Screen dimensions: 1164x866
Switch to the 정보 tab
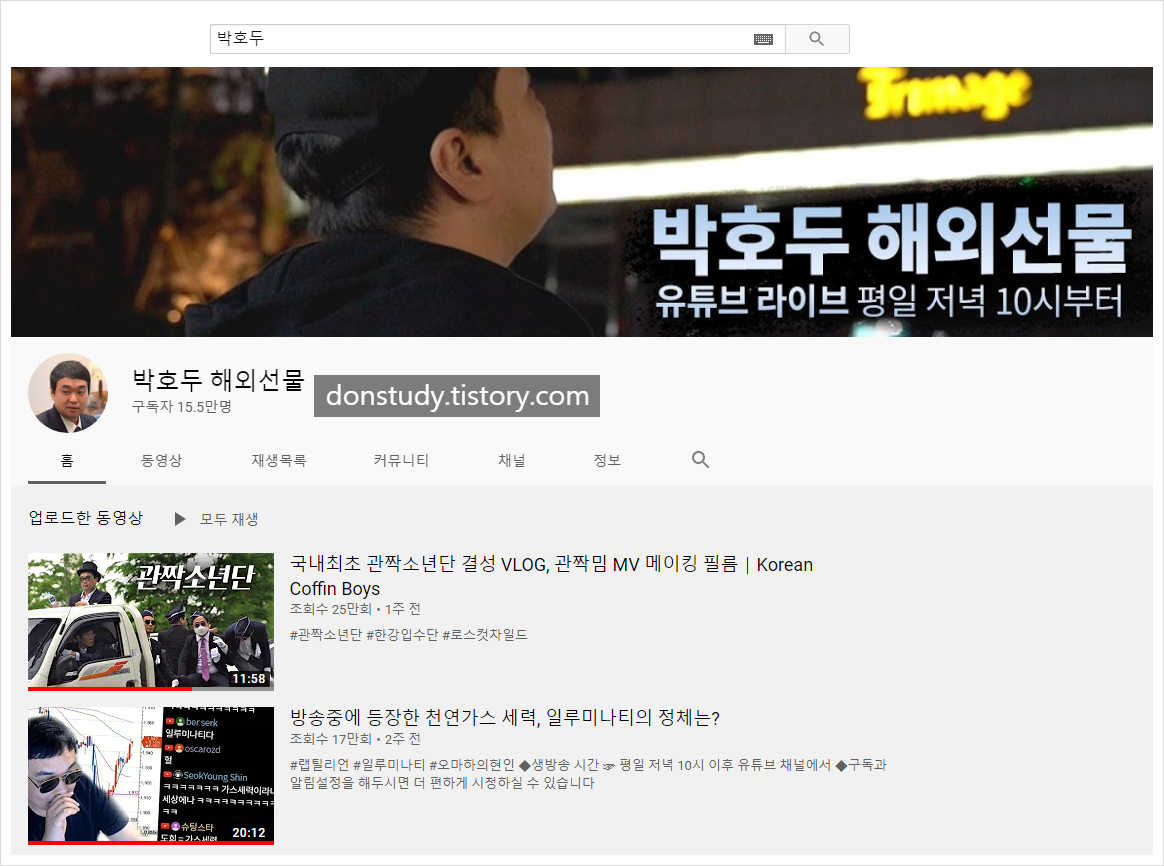point(607,461)
